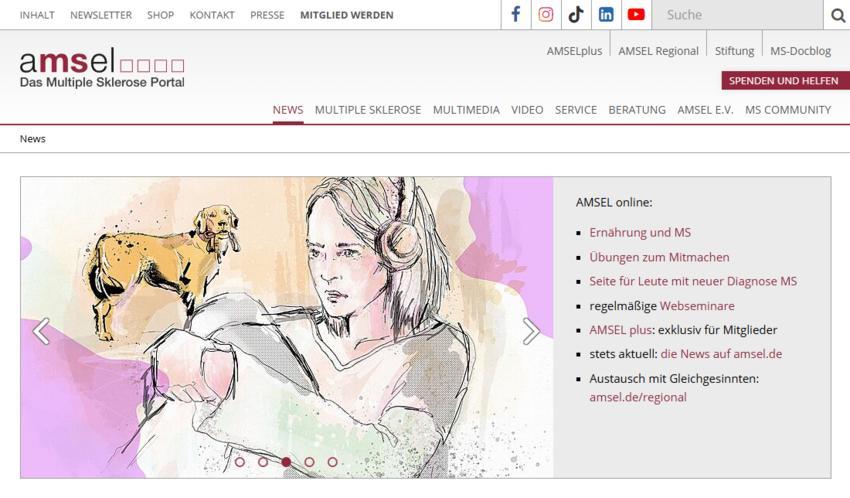Advance carousel with right arrow

531,331
